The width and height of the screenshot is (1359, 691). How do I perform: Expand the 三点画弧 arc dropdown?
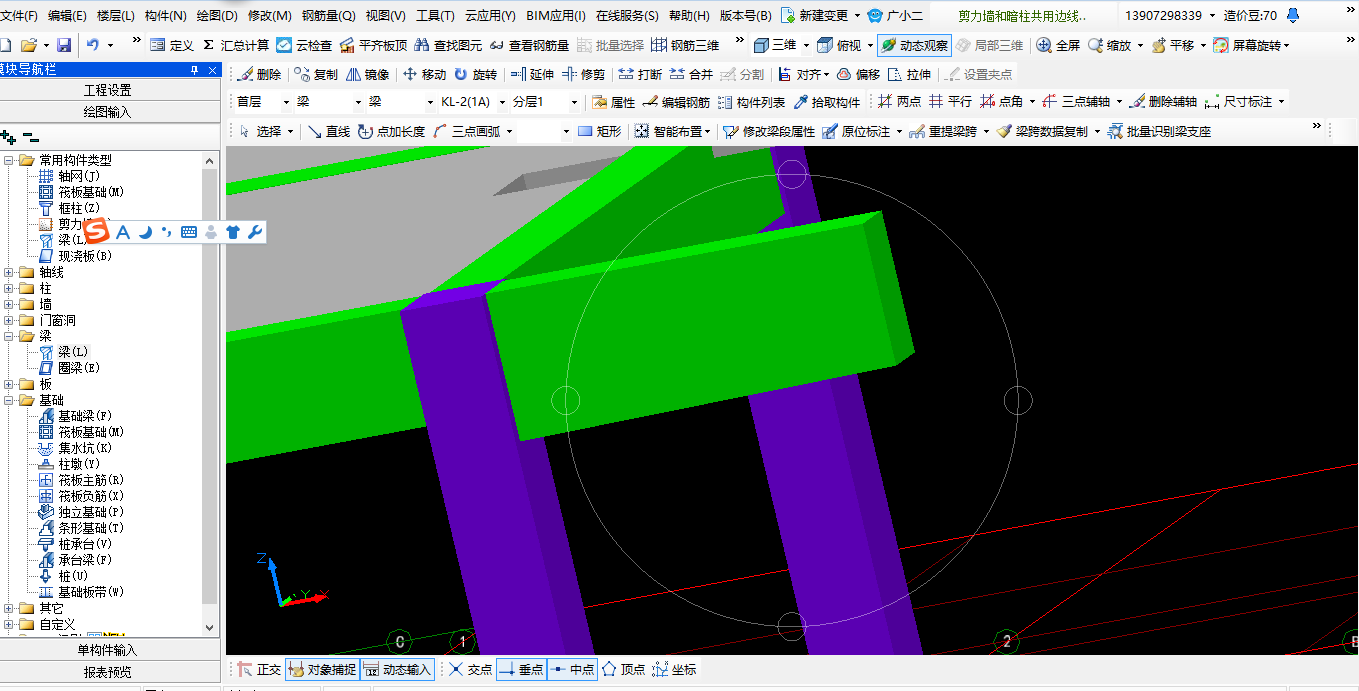tap(509, 131)
